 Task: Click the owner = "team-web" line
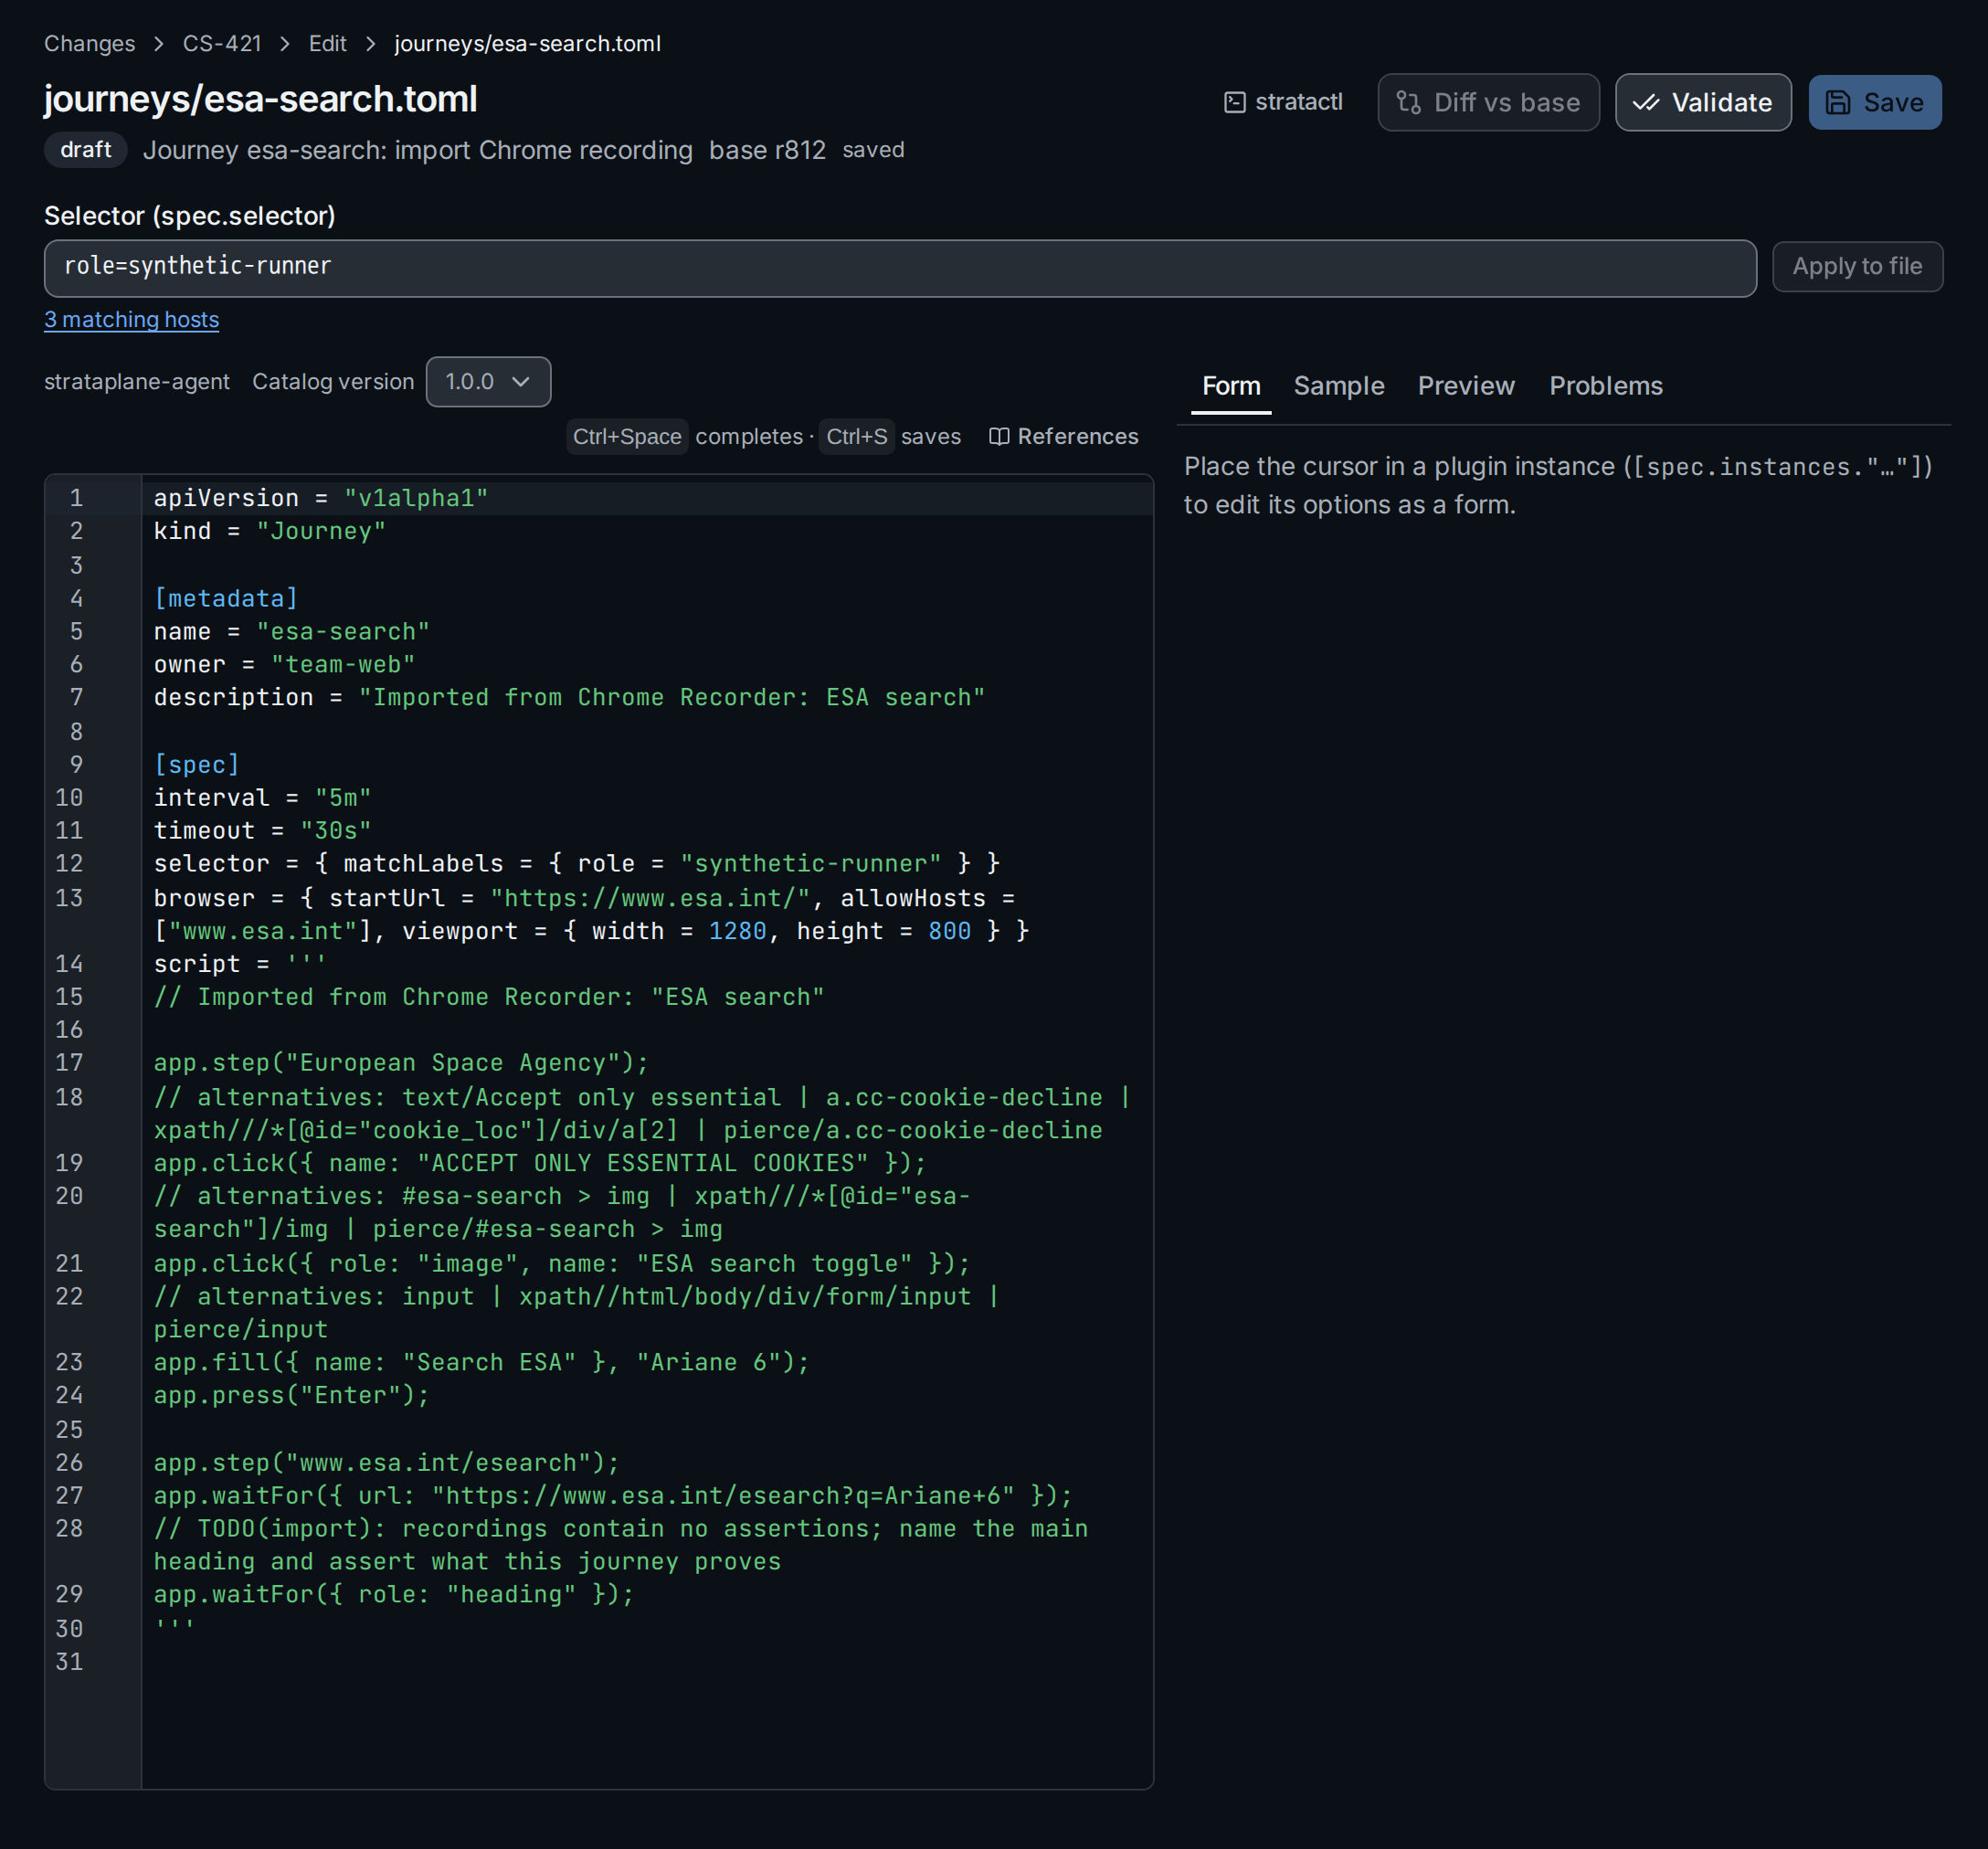click(284, 664)
